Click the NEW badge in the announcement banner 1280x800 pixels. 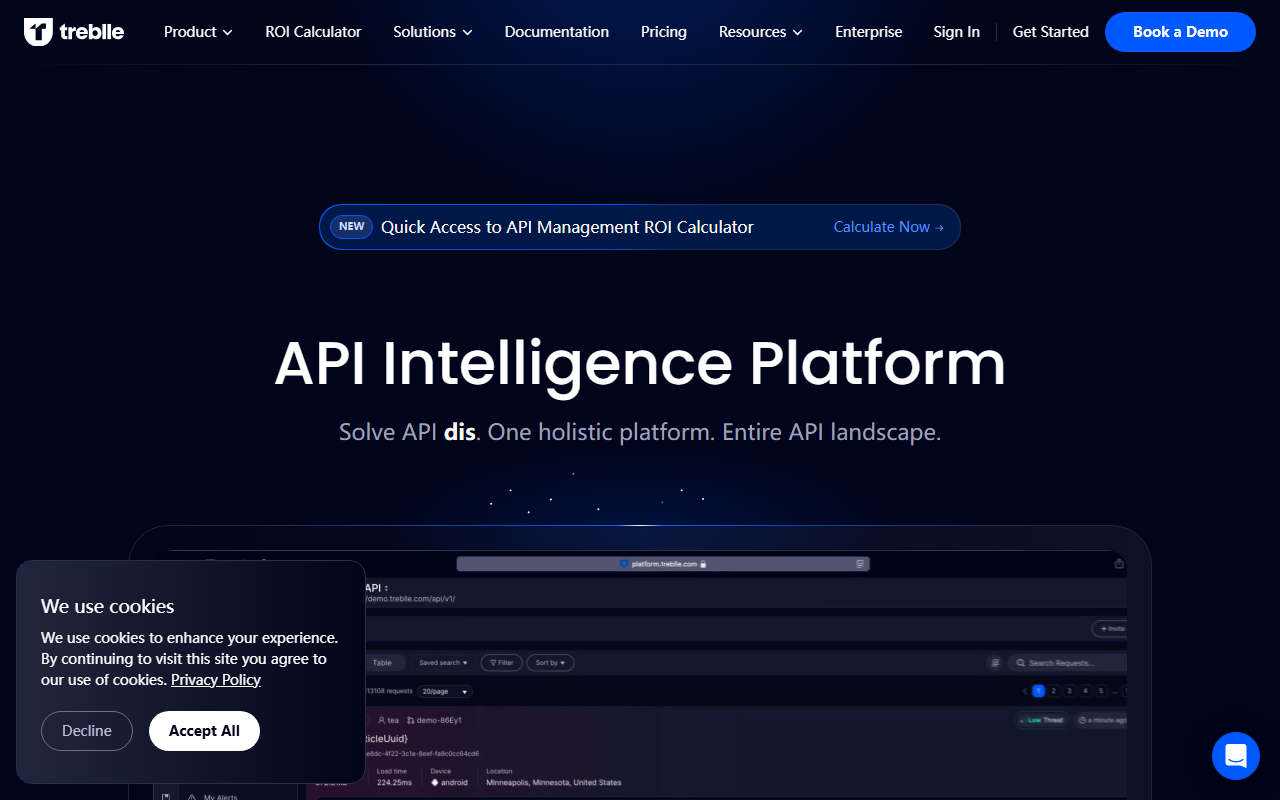tap(351, 227)
